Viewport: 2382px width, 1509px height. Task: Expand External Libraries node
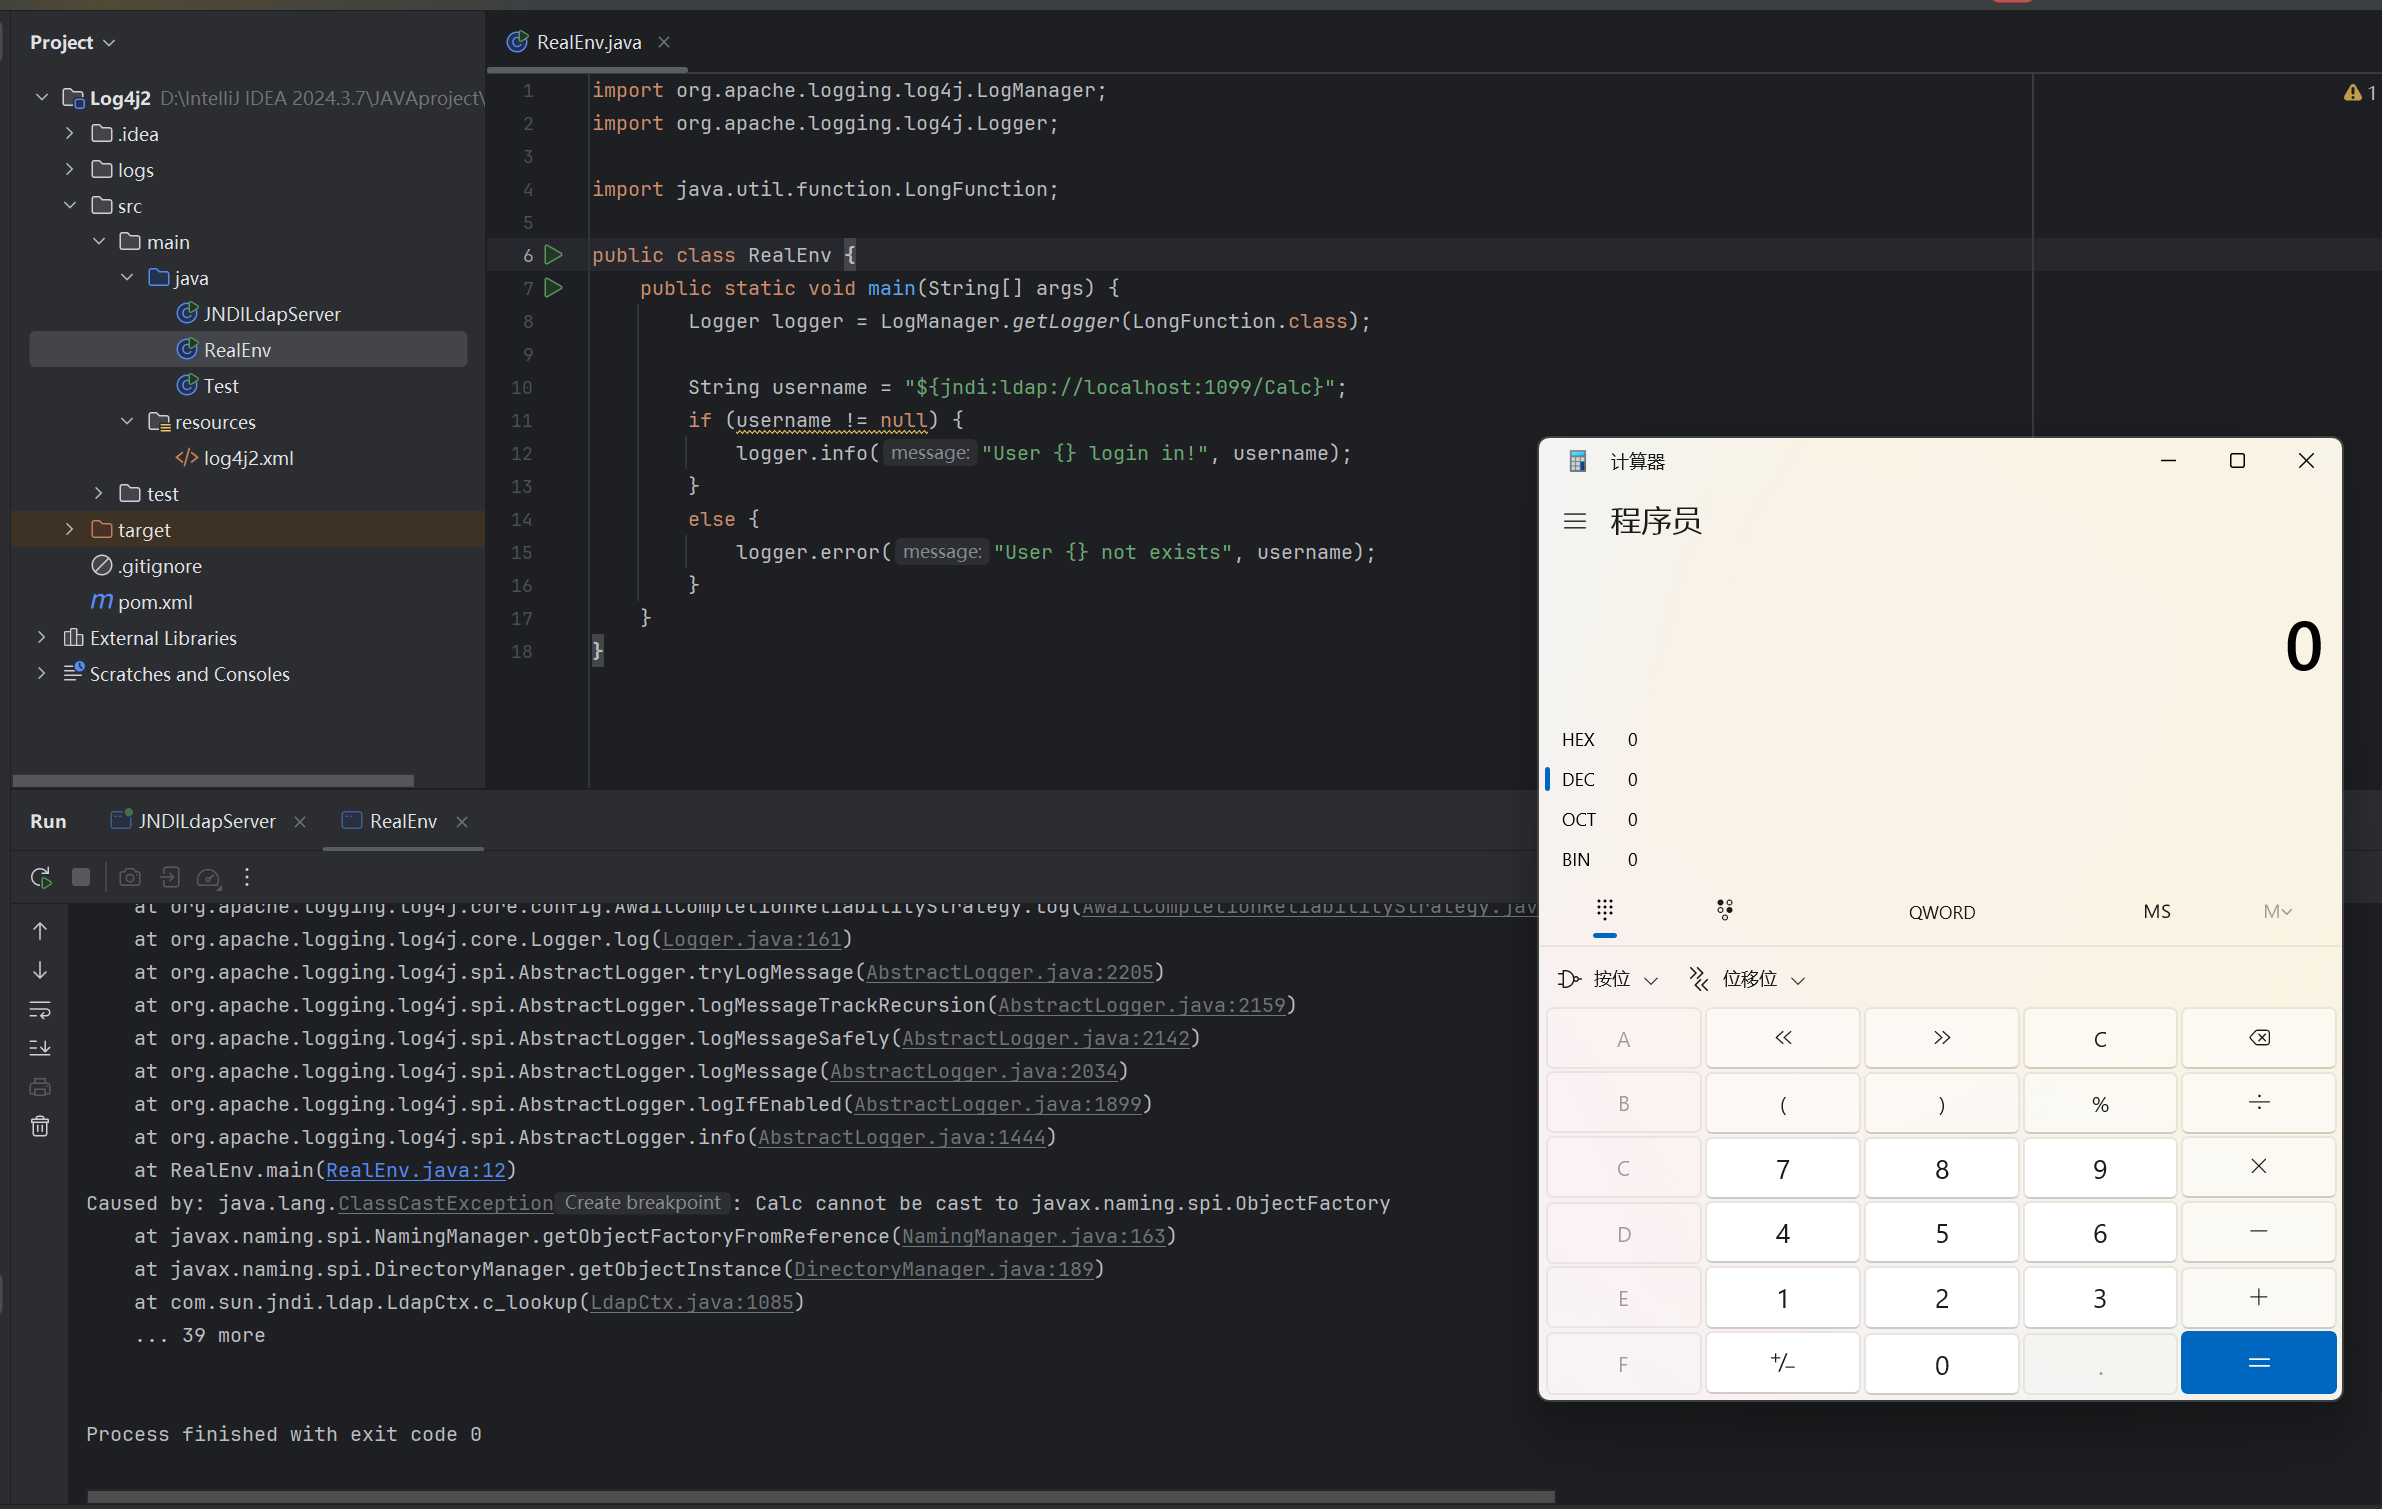(41, 637)
